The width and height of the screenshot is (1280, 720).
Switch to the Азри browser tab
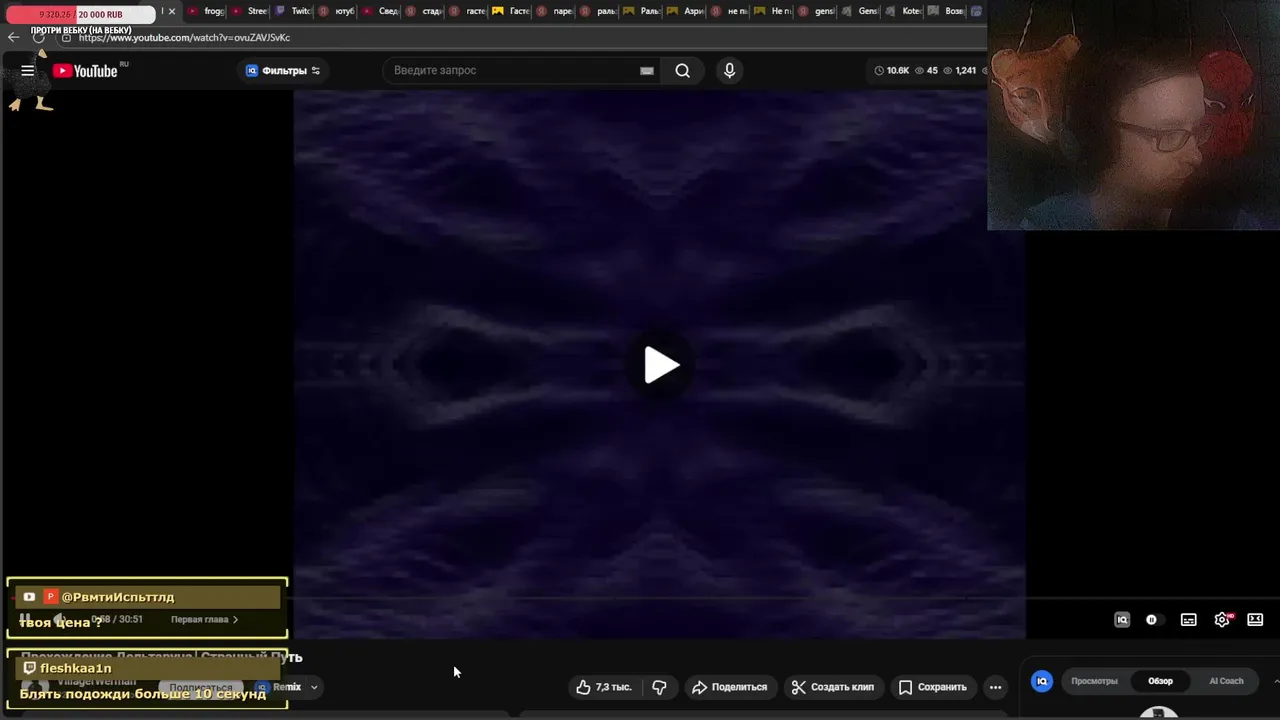coord(687,12)
